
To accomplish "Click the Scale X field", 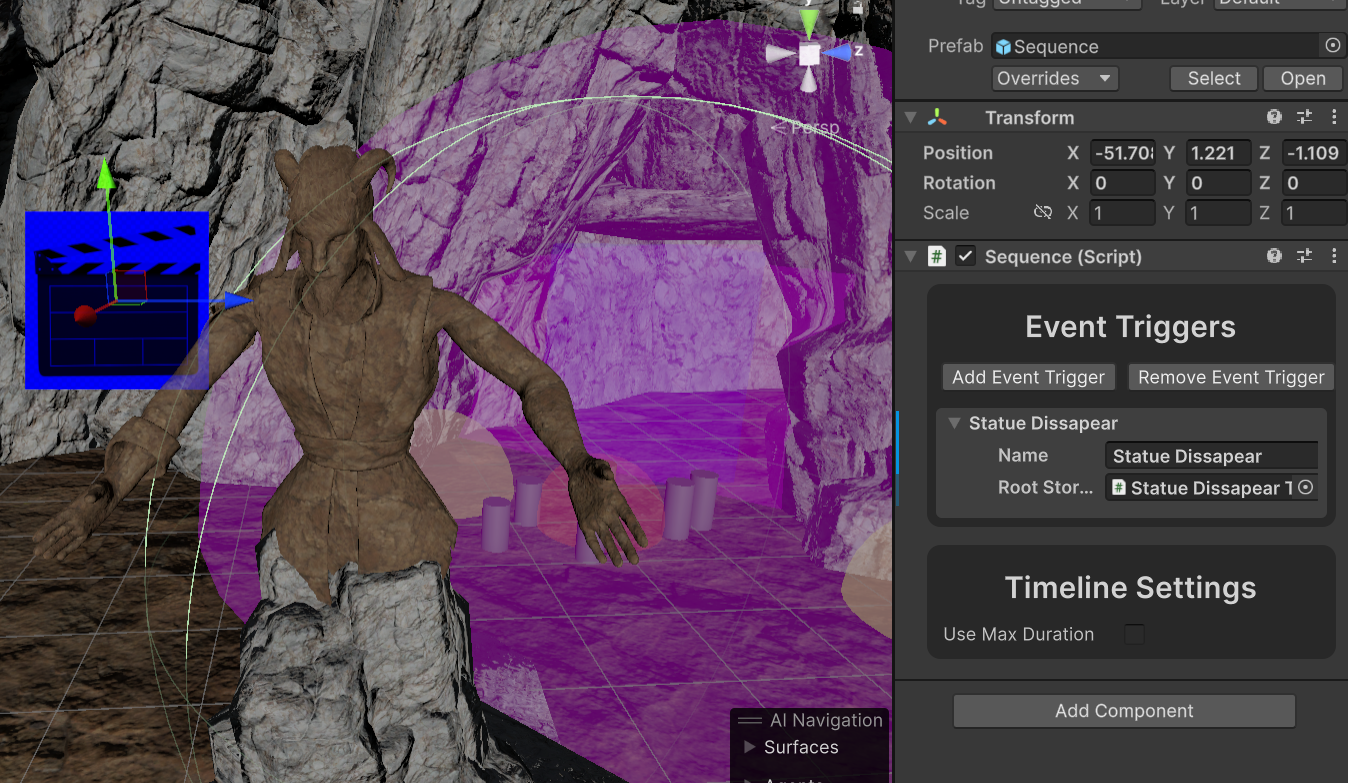I will point(1122,213).
